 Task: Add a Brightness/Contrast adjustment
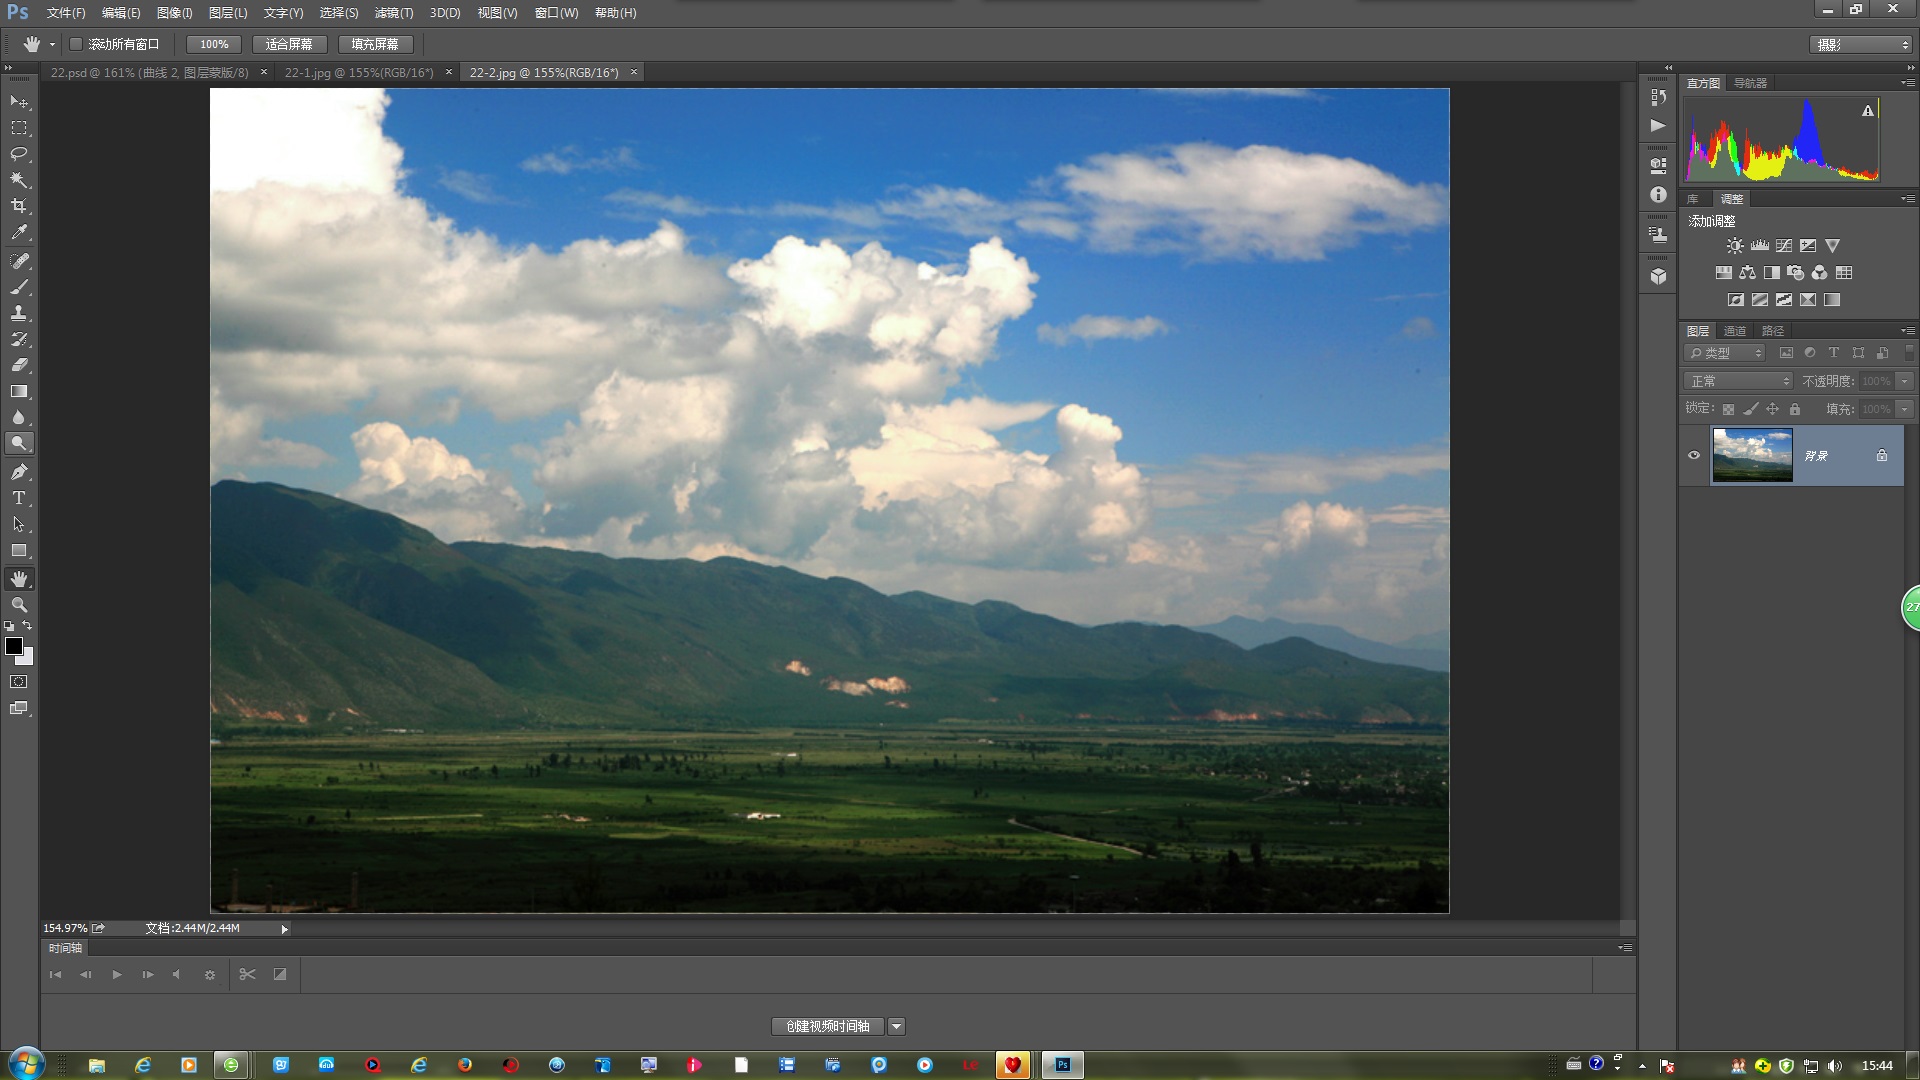(x=1735, y=246)
